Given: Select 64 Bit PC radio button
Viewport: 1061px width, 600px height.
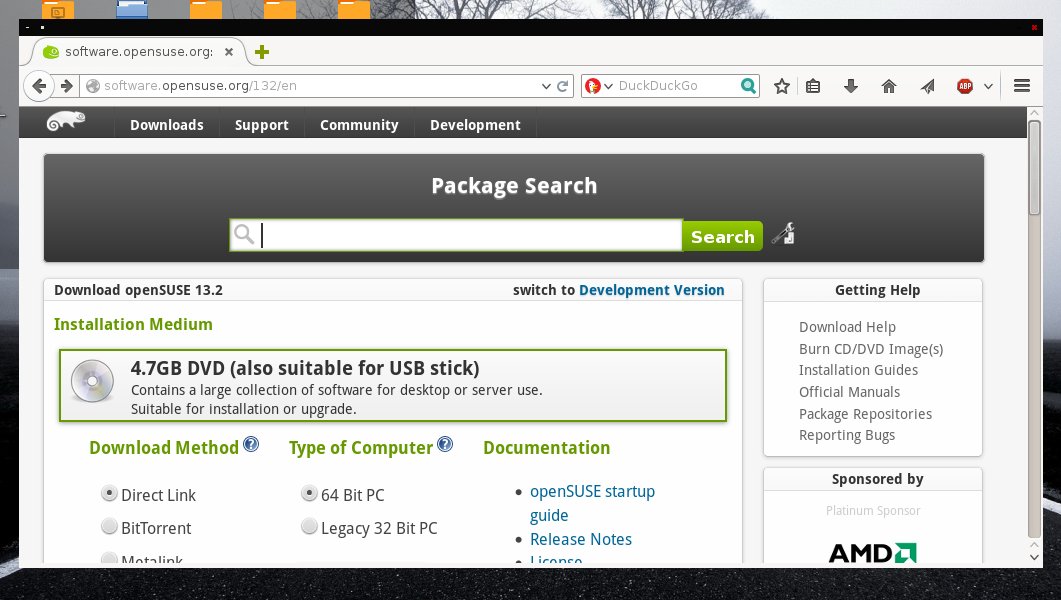Looking at the screenshot, I should [x=309, y=494].
